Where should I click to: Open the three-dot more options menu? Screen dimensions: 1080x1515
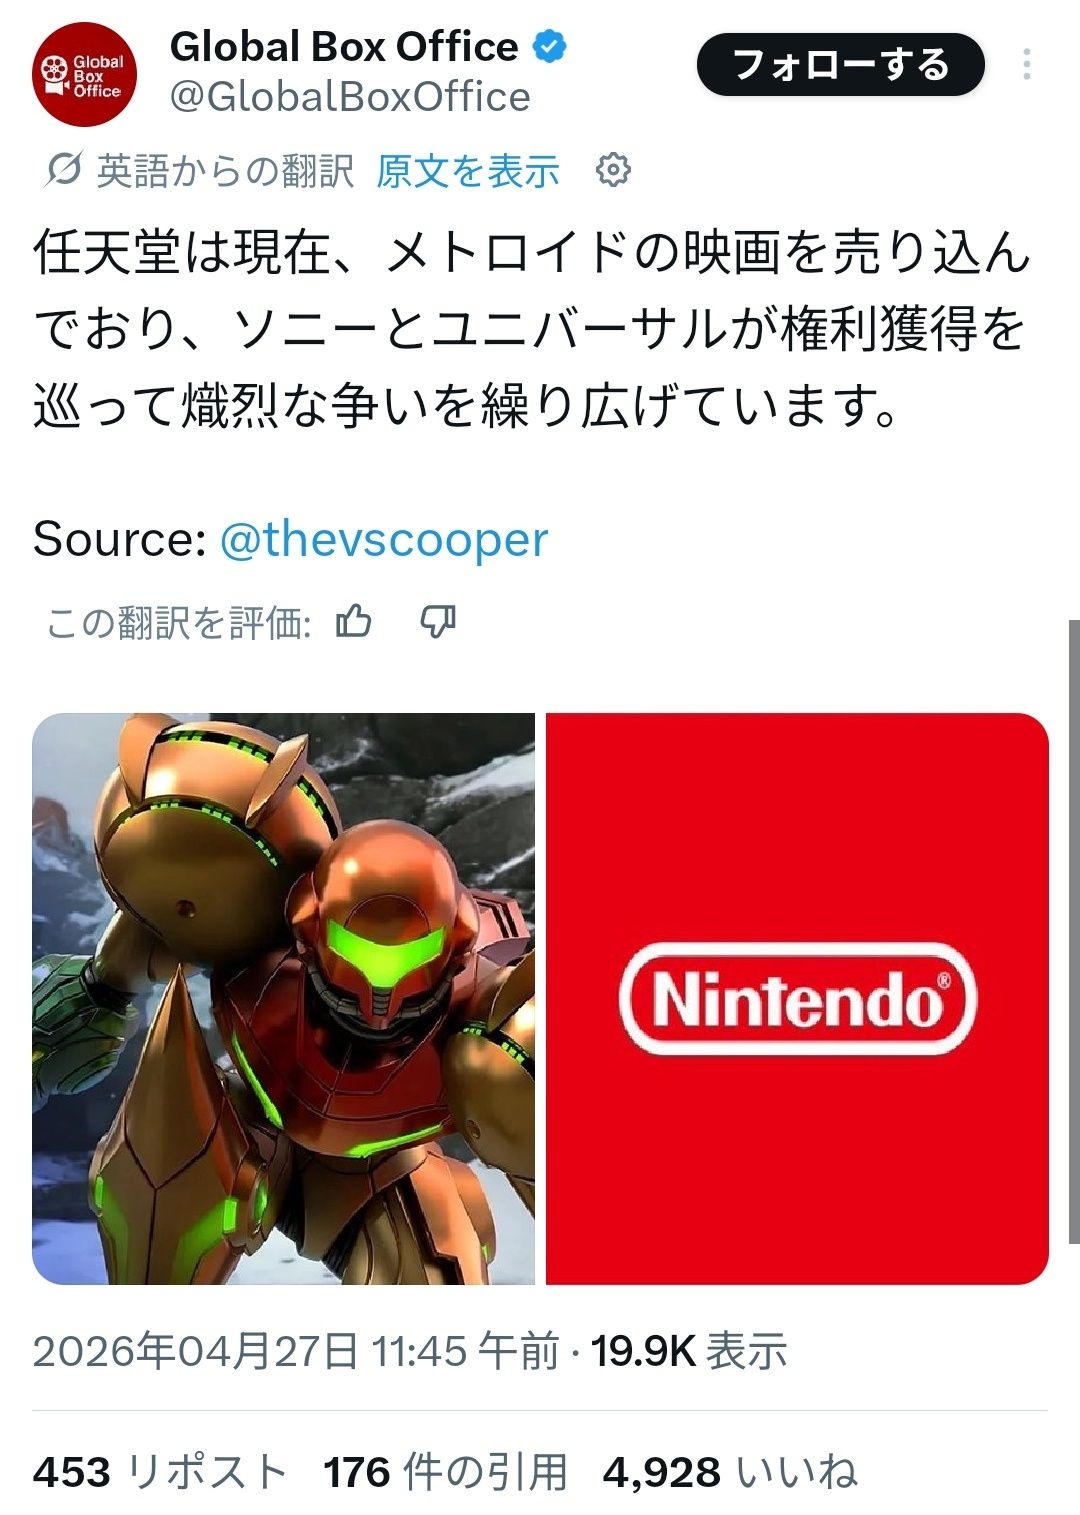point(1026,65)
